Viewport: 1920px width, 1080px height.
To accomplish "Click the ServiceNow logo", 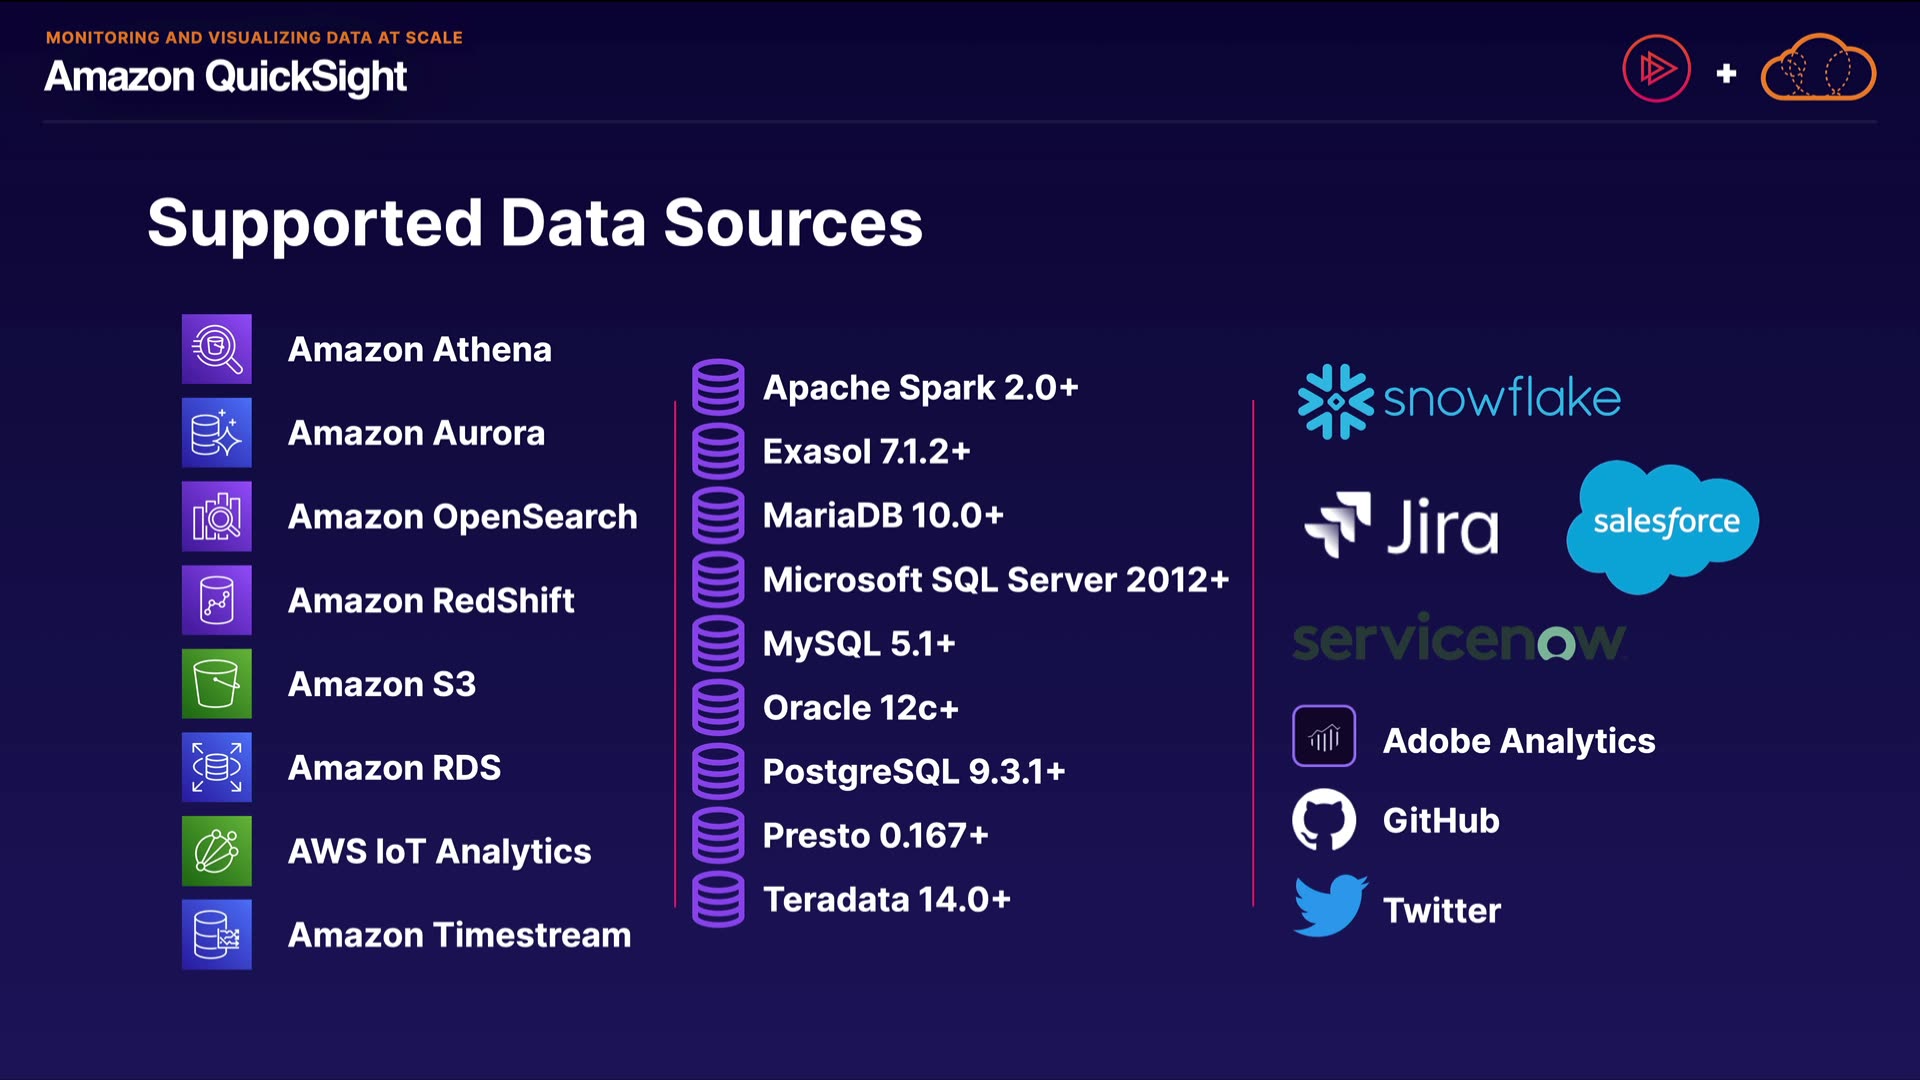I will pyautogui.click(x=1458, y=640).
